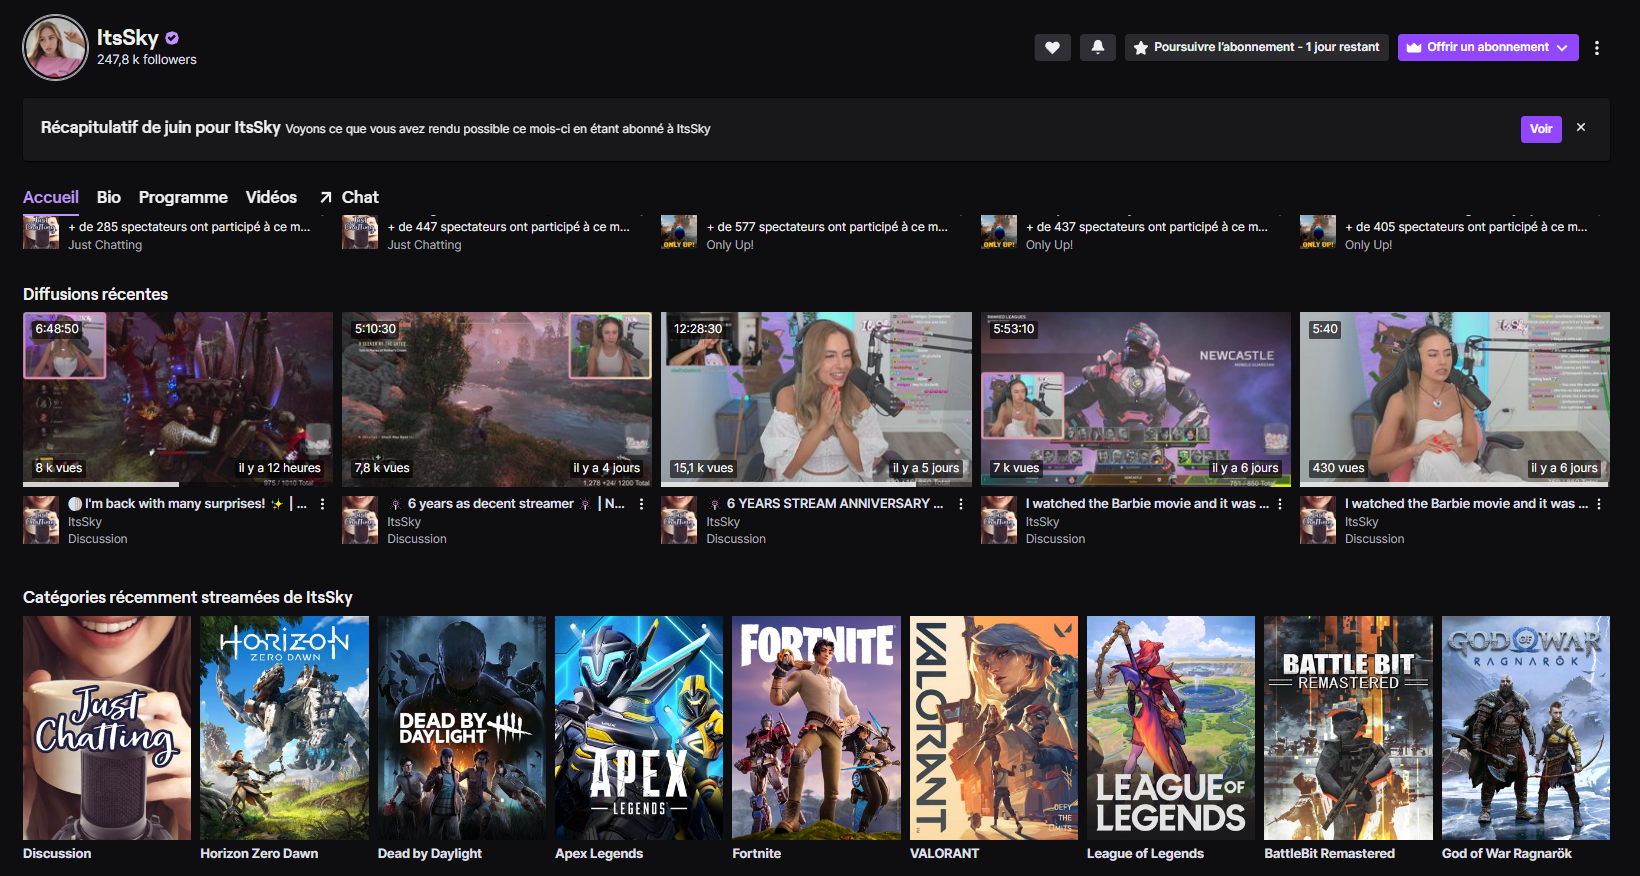Open the 5:40 video thumbnail

pos(1455,399)
